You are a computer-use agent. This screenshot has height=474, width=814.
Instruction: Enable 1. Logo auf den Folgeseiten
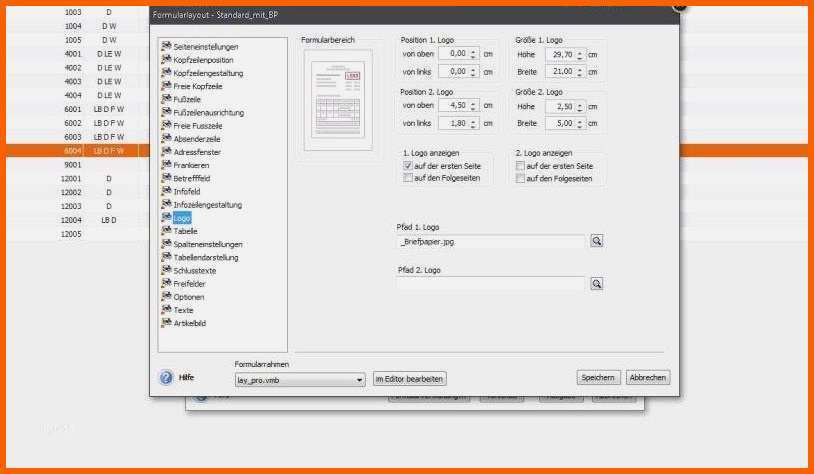click(x=408, y=178)
